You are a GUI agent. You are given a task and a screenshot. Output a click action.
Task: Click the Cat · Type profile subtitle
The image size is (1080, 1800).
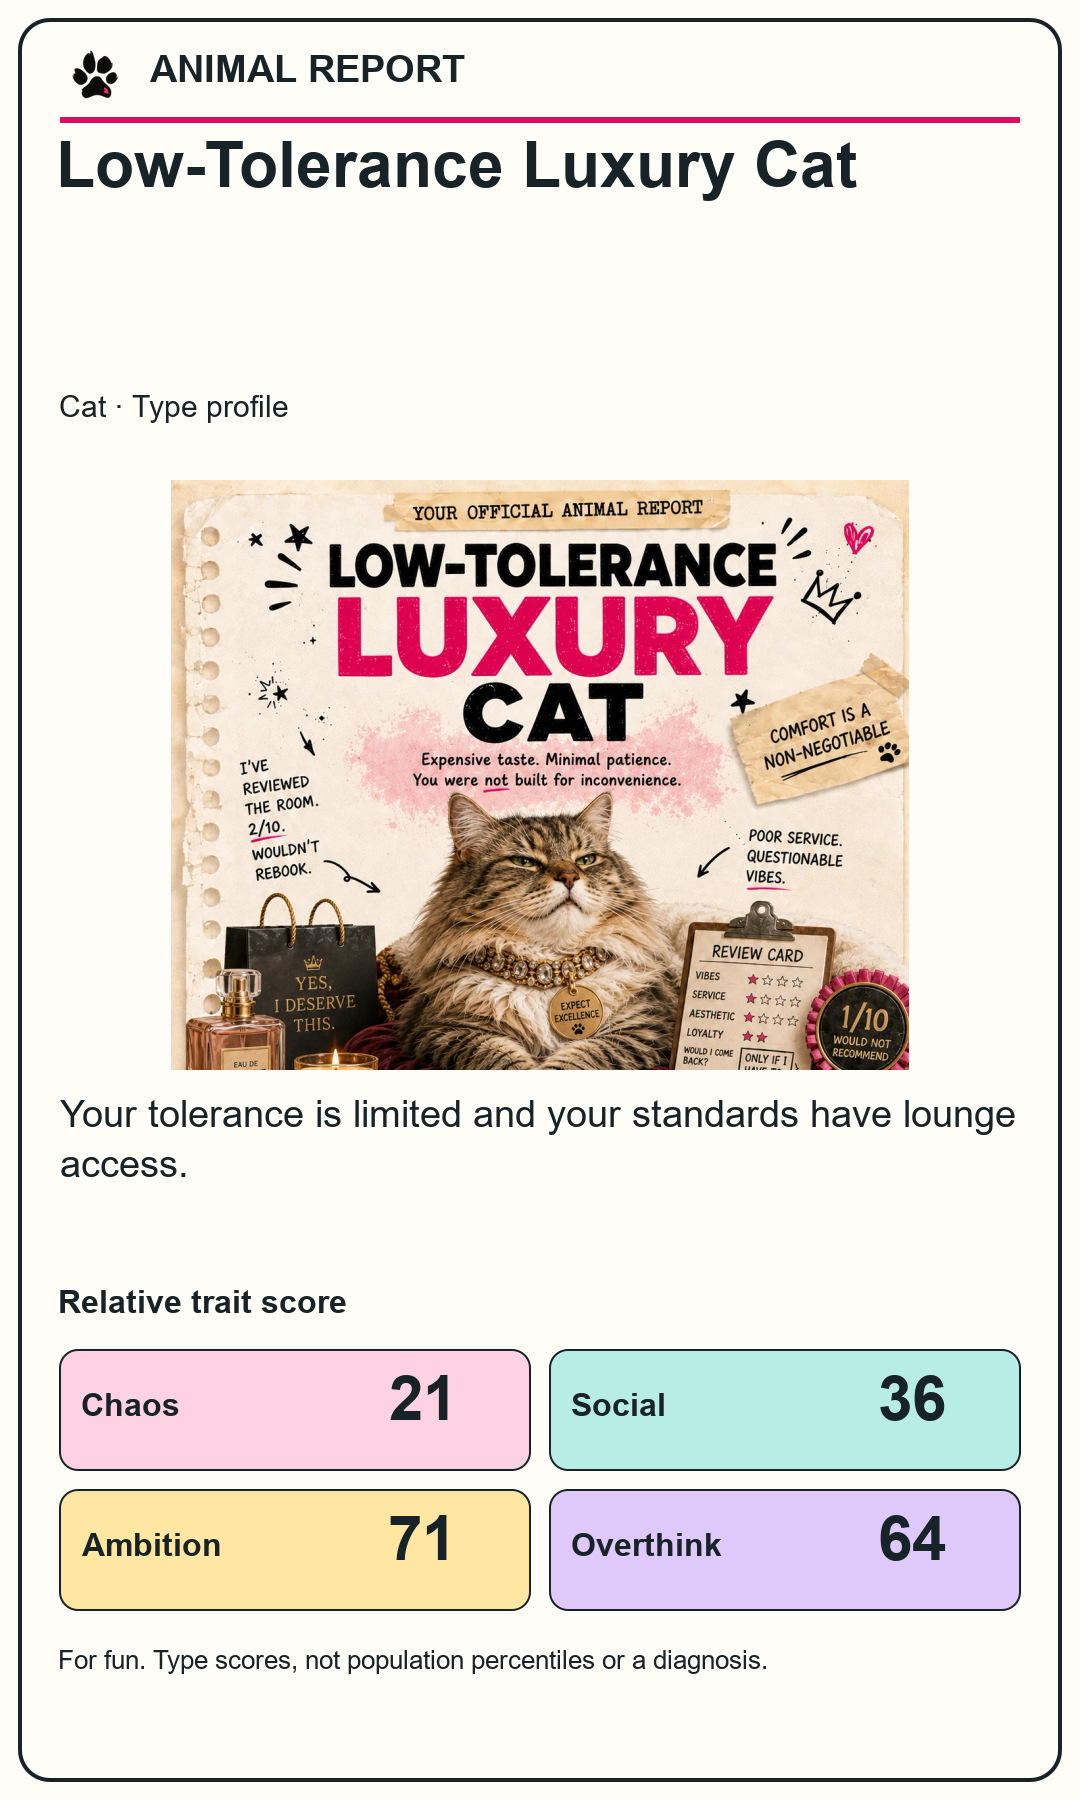pyautogui.click(x=174, y=407)
